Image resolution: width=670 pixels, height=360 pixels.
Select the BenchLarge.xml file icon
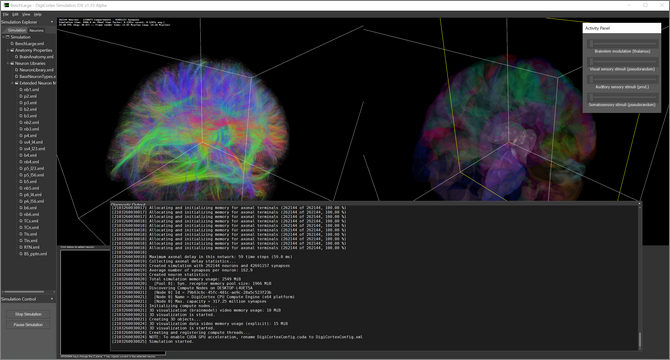[12, 44]
